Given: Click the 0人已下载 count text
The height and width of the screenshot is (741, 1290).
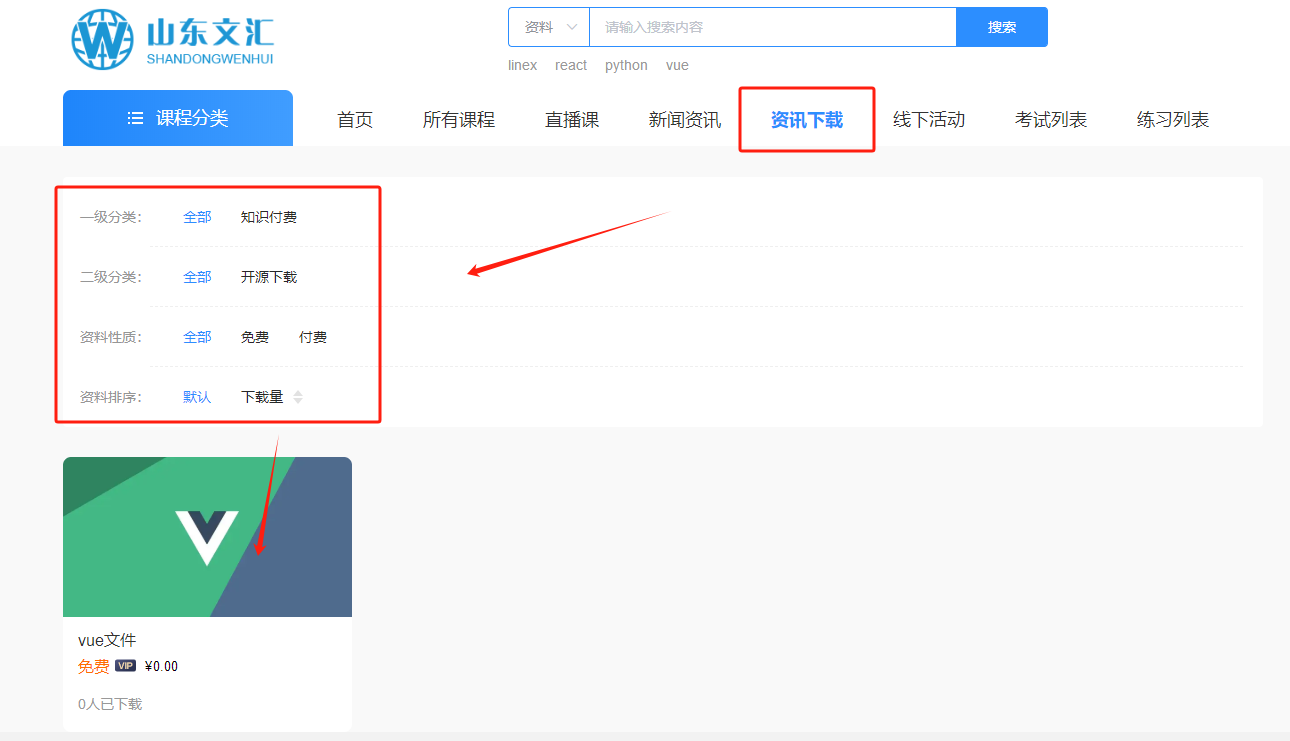Looking at the screenshot, I should [x=110, y=704].
